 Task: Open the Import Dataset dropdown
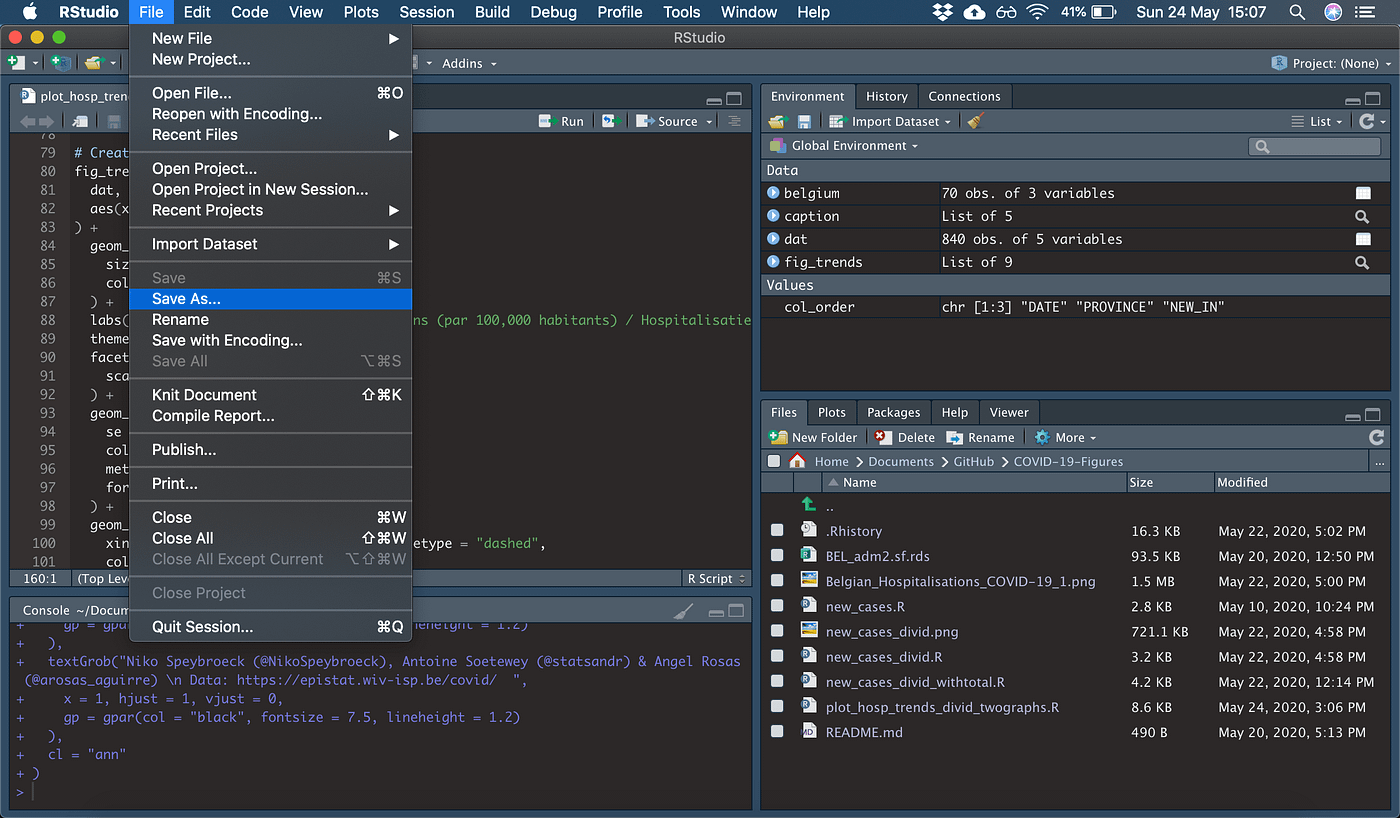[x=892, y=121]
